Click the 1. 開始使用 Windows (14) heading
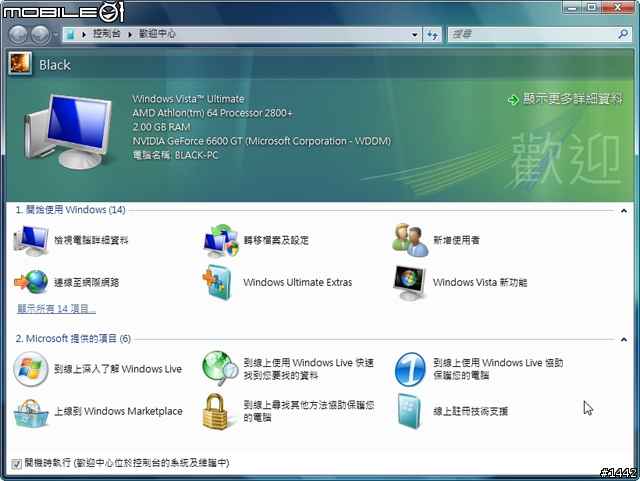The height and width of the screenshot is (481, 640). click(x=70, y=210)
